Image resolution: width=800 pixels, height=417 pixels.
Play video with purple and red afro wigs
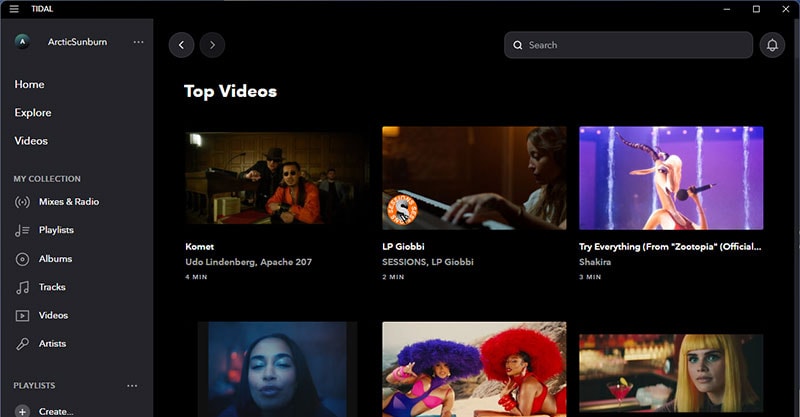[x=474, y=369]
